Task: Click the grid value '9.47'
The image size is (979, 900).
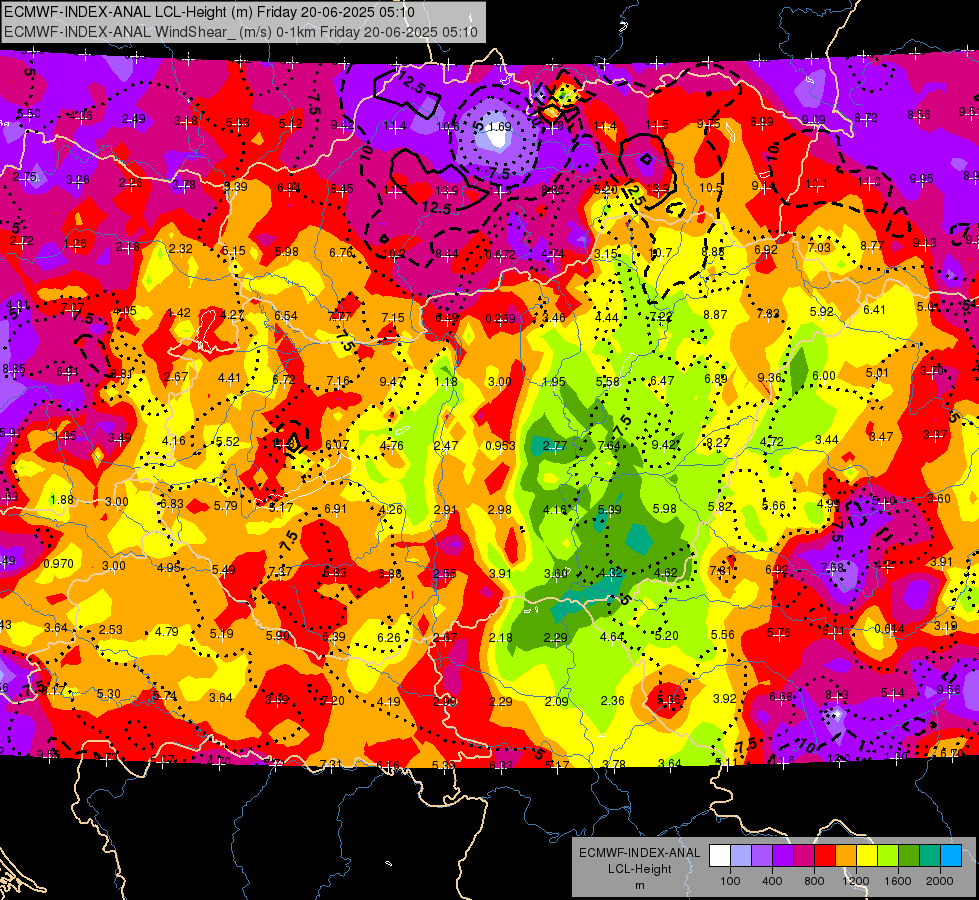Action: point(391,381)
